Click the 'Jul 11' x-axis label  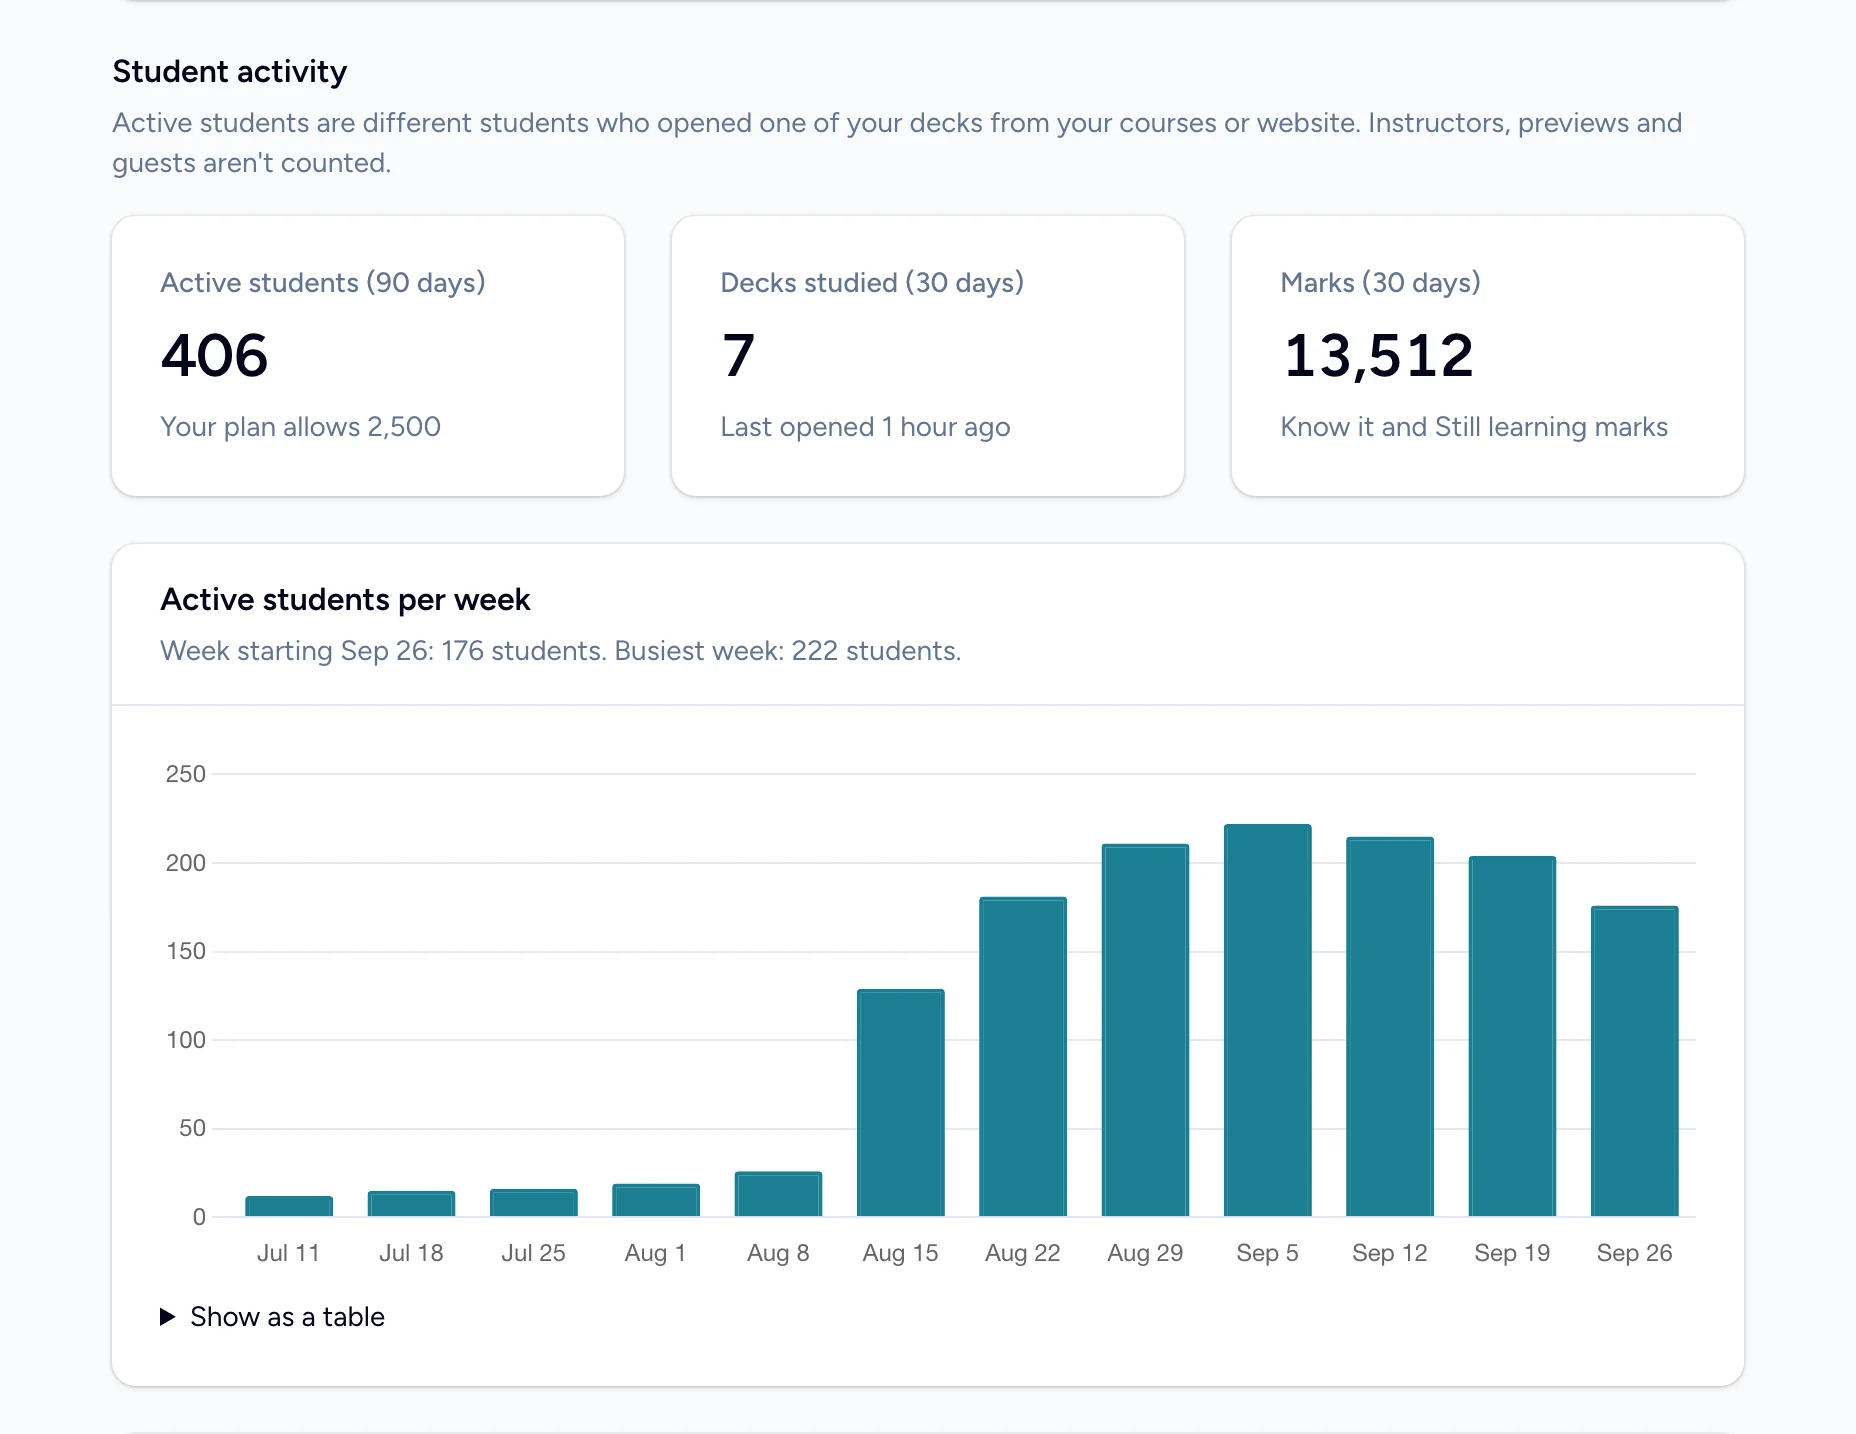coord(288,1253)
